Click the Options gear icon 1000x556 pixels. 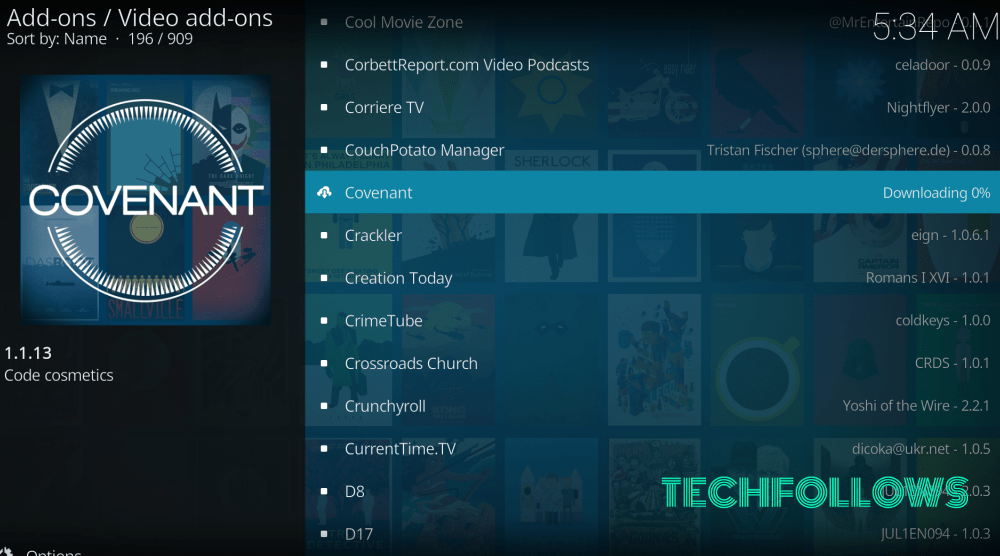point(6,552)
